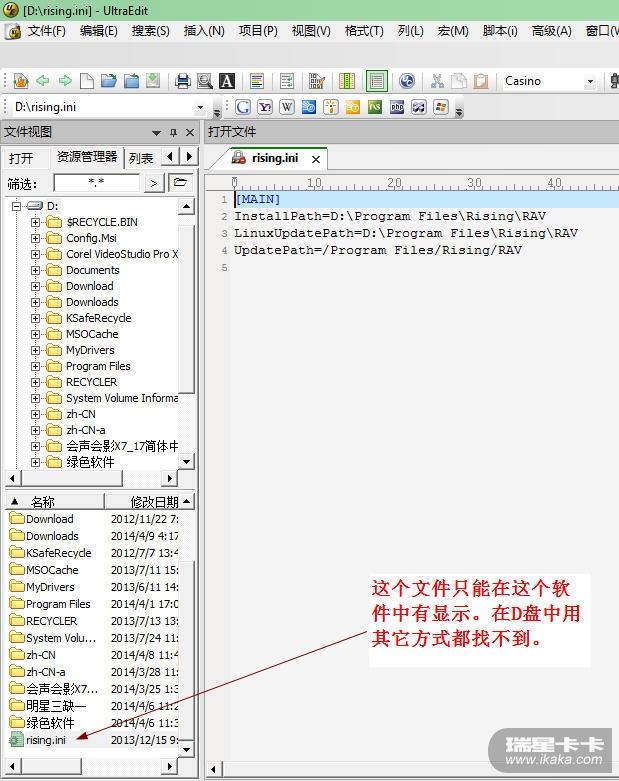The image size is (619, 781).
Task: Switch to the 打开 tab
Action: click(21, 158)
